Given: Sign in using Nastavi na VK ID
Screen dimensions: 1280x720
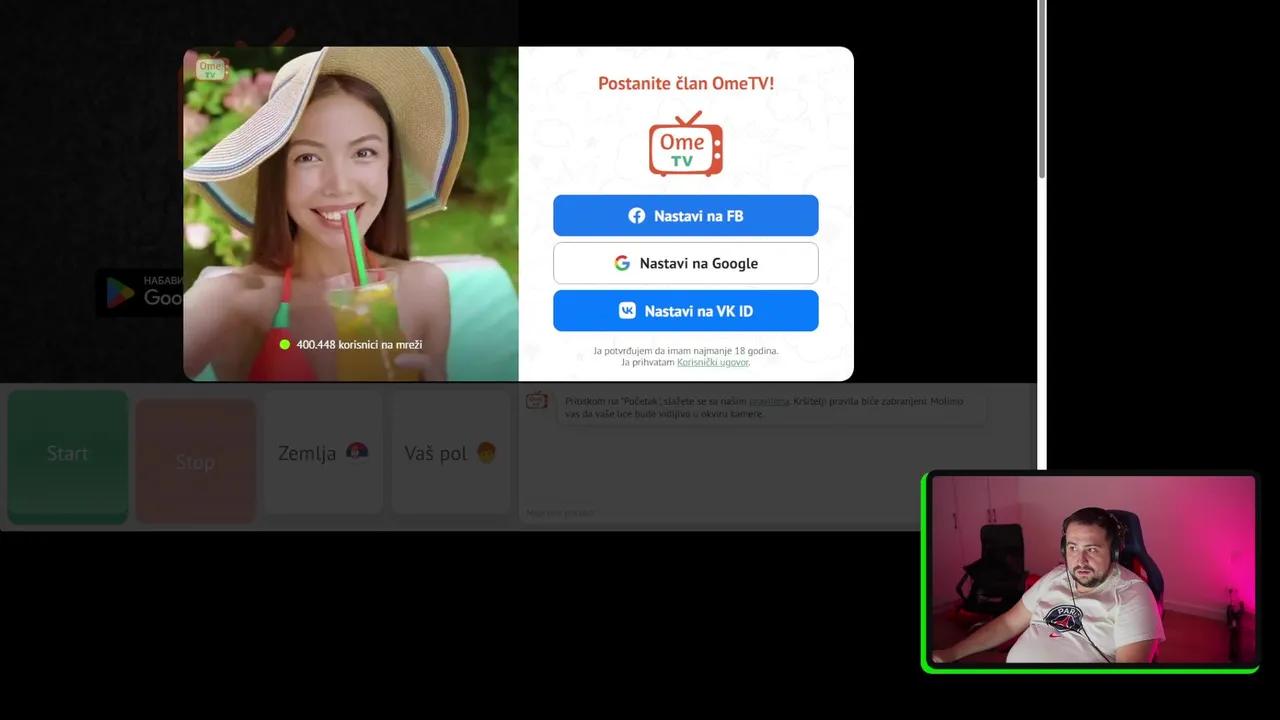Looking at the screenshot, I should pyautogui.click(x=685, y=311).
